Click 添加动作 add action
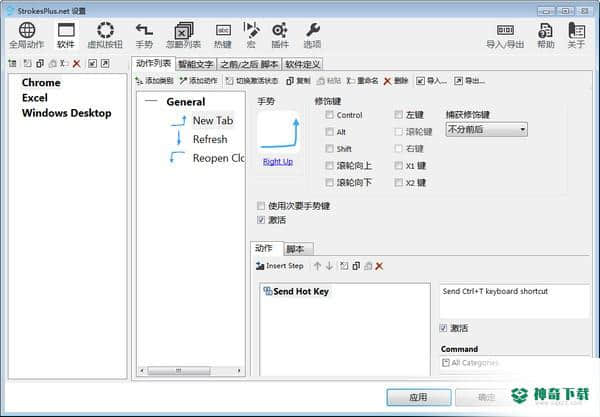 pos(199,81)
